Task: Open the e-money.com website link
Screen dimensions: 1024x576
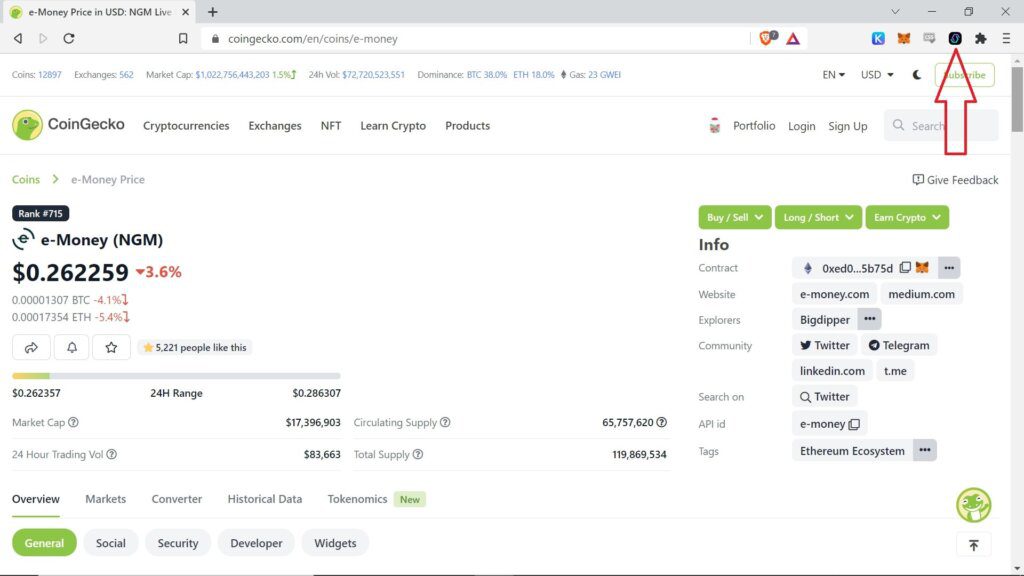Action: pyautogui.click(x=834, y=294)
